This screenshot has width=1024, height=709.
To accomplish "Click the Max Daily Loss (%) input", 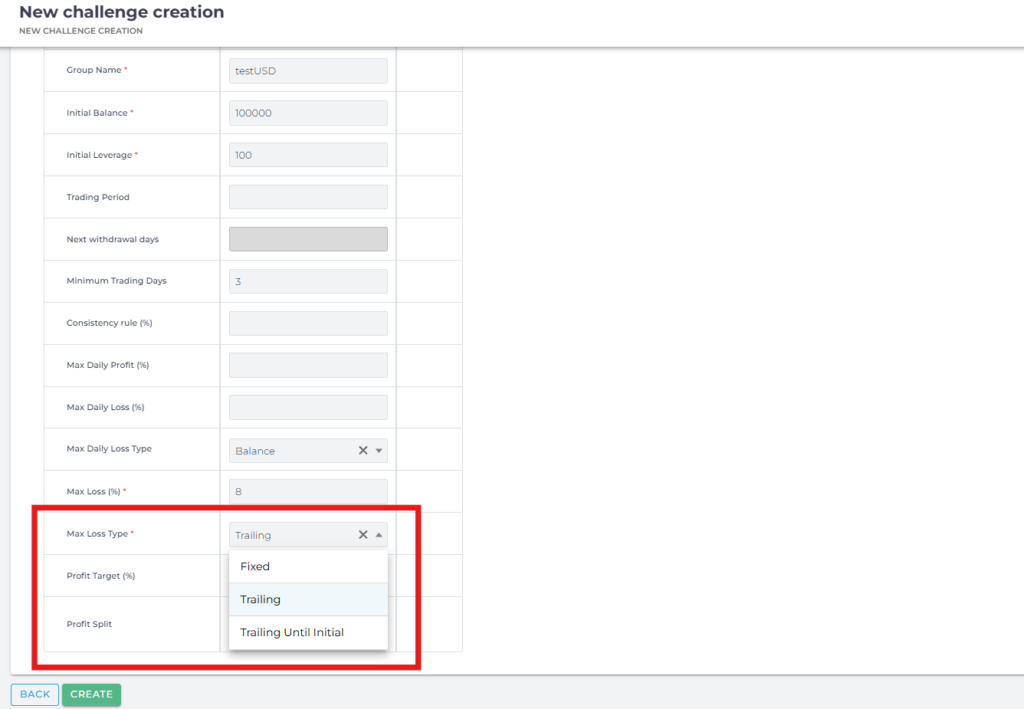I will 308,408.
